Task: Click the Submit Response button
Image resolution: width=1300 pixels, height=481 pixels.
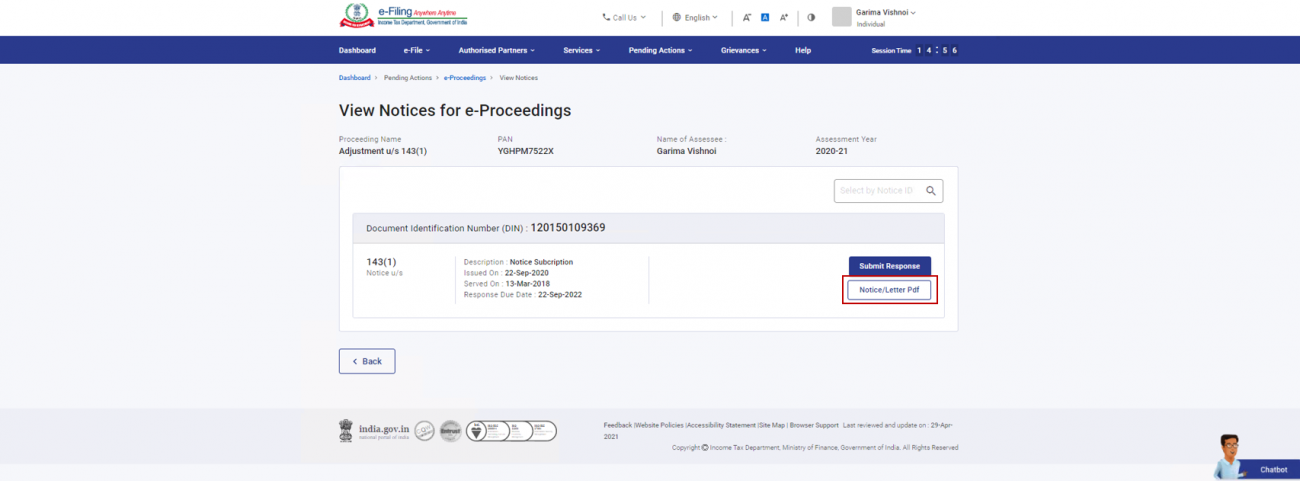Action: click(x=889, y=266)
